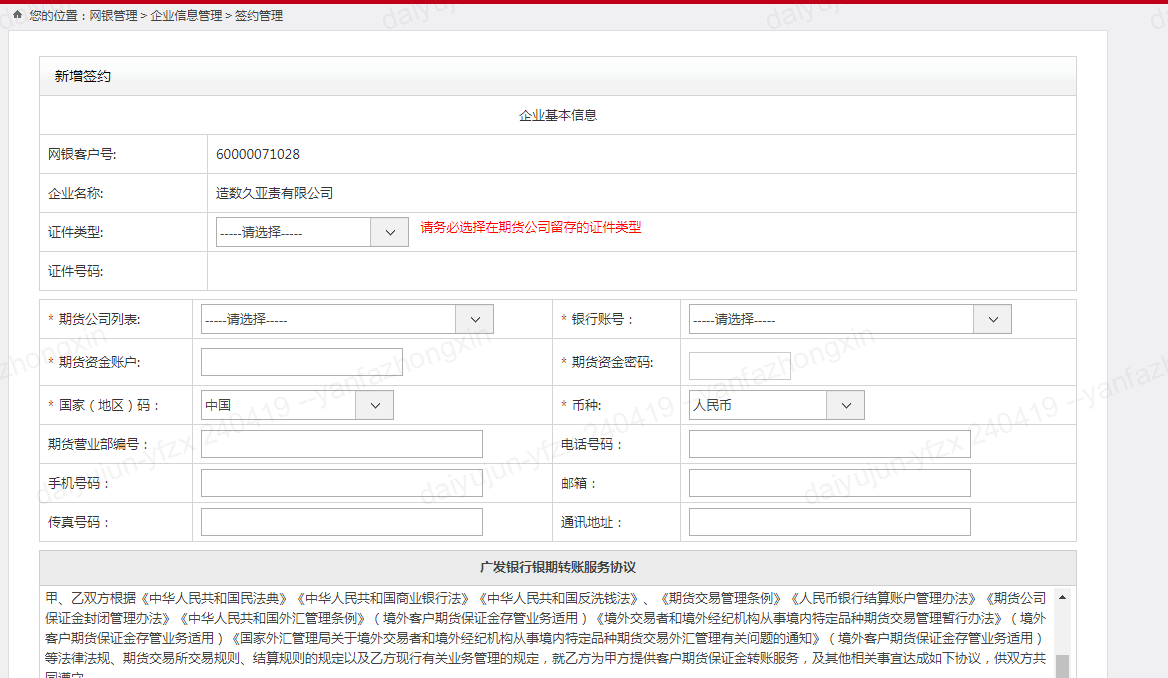Click into the 手机号码 field

point(341,483)
